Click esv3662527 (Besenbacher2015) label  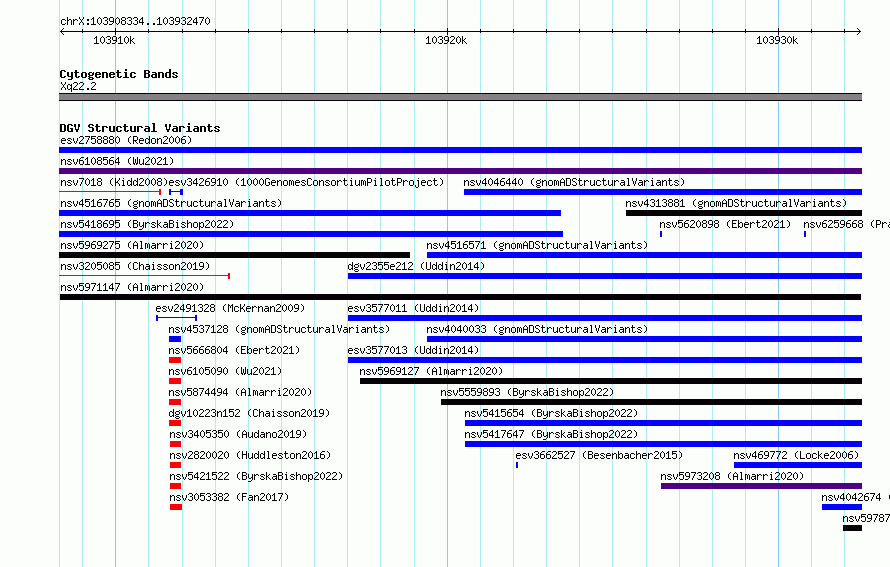click(599, 455)
